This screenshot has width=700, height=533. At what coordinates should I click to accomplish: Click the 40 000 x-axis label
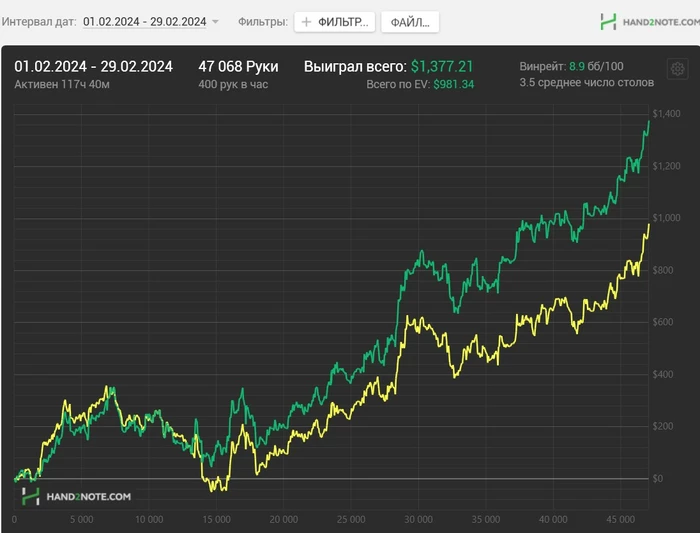(553, 520)
